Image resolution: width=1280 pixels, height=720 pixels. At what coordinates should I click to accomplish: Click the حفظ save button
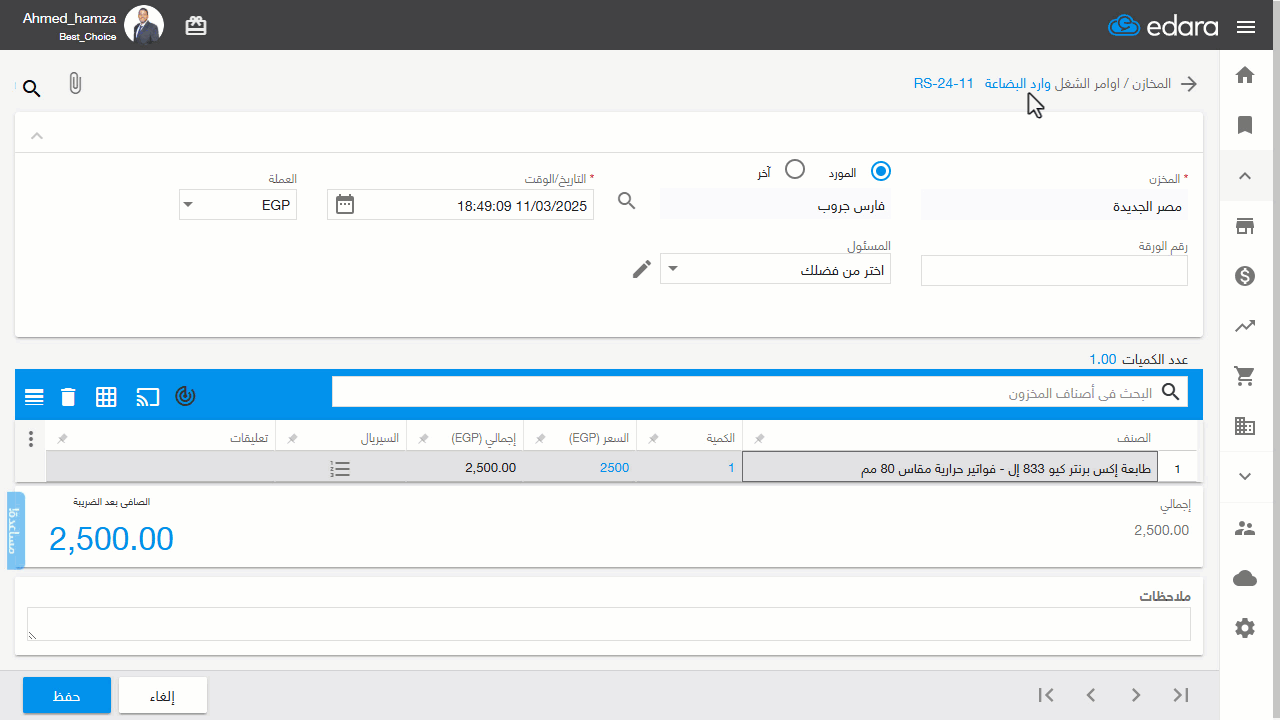point(67,696)
